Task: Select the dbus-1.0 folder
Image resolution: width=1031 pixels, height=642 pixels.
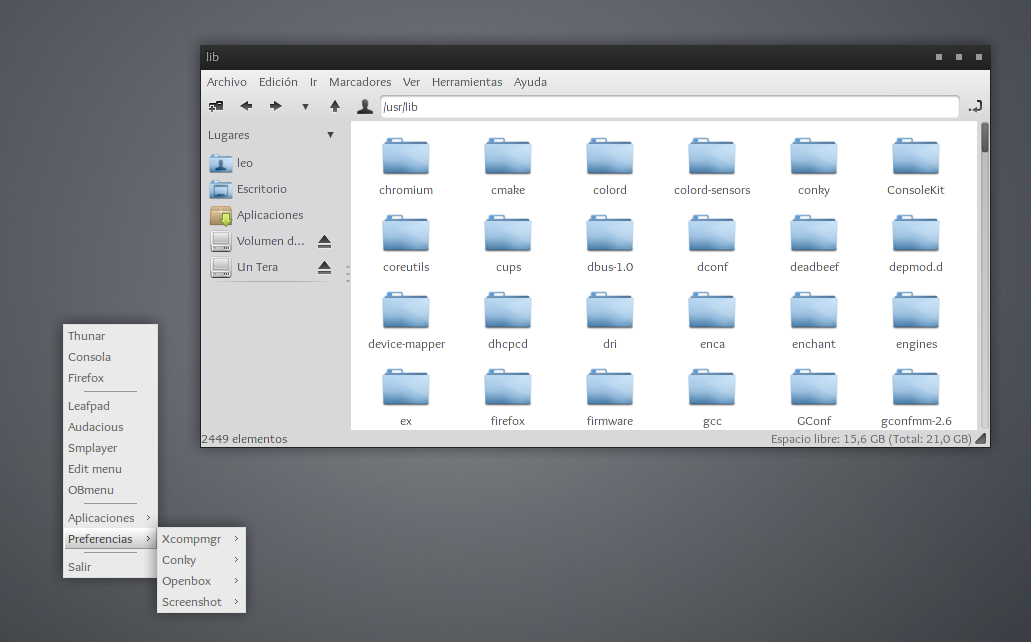Action: point(610,244)
